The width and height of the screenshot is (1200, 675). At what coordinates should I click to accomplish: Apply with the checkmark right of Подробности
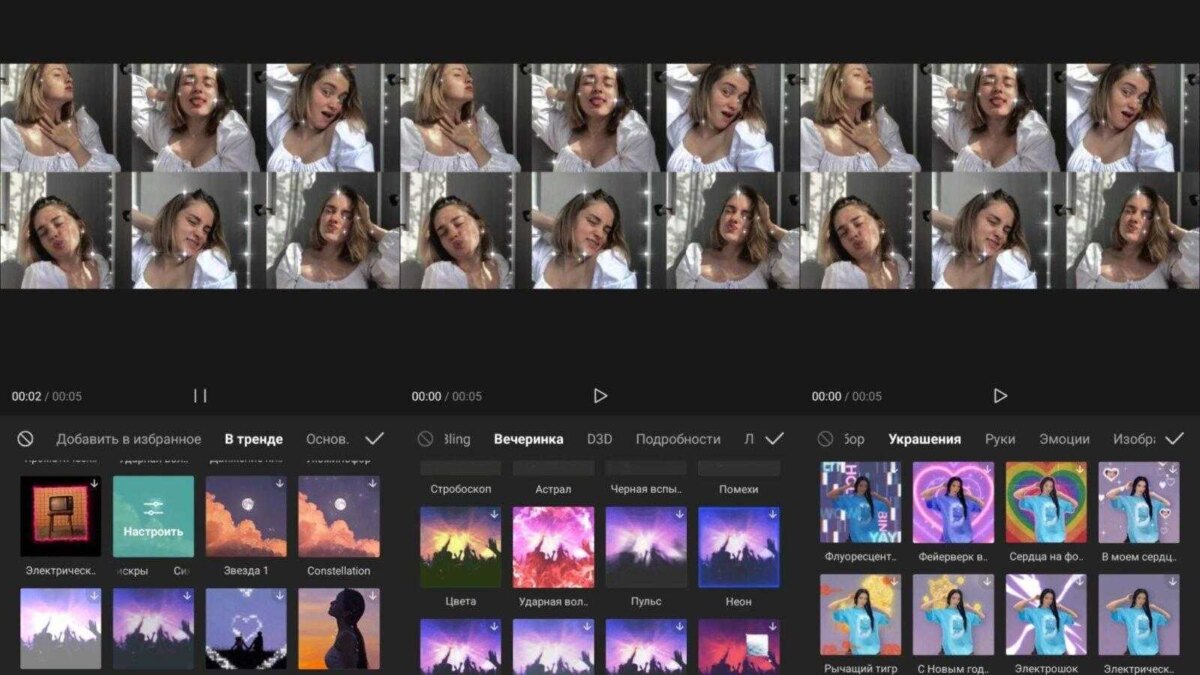click(x=774, y=439)
